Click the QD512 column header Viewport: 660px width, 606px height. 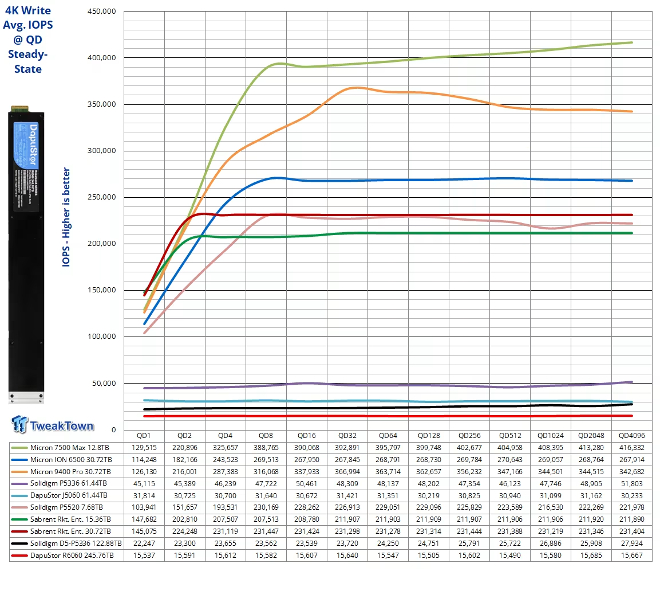[x=510, y=436]
